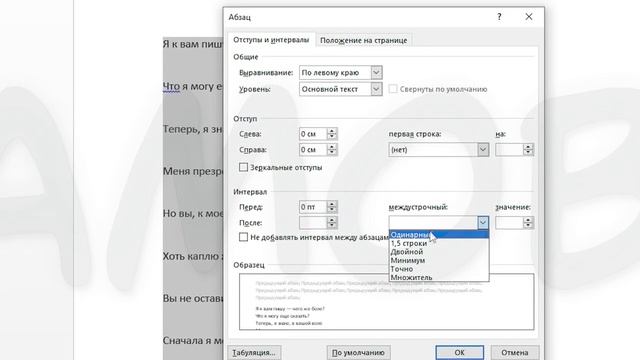Screen dimensions: 640x360
Task: Choose Множитель line spacing option
Action: [x=439, y=278]
